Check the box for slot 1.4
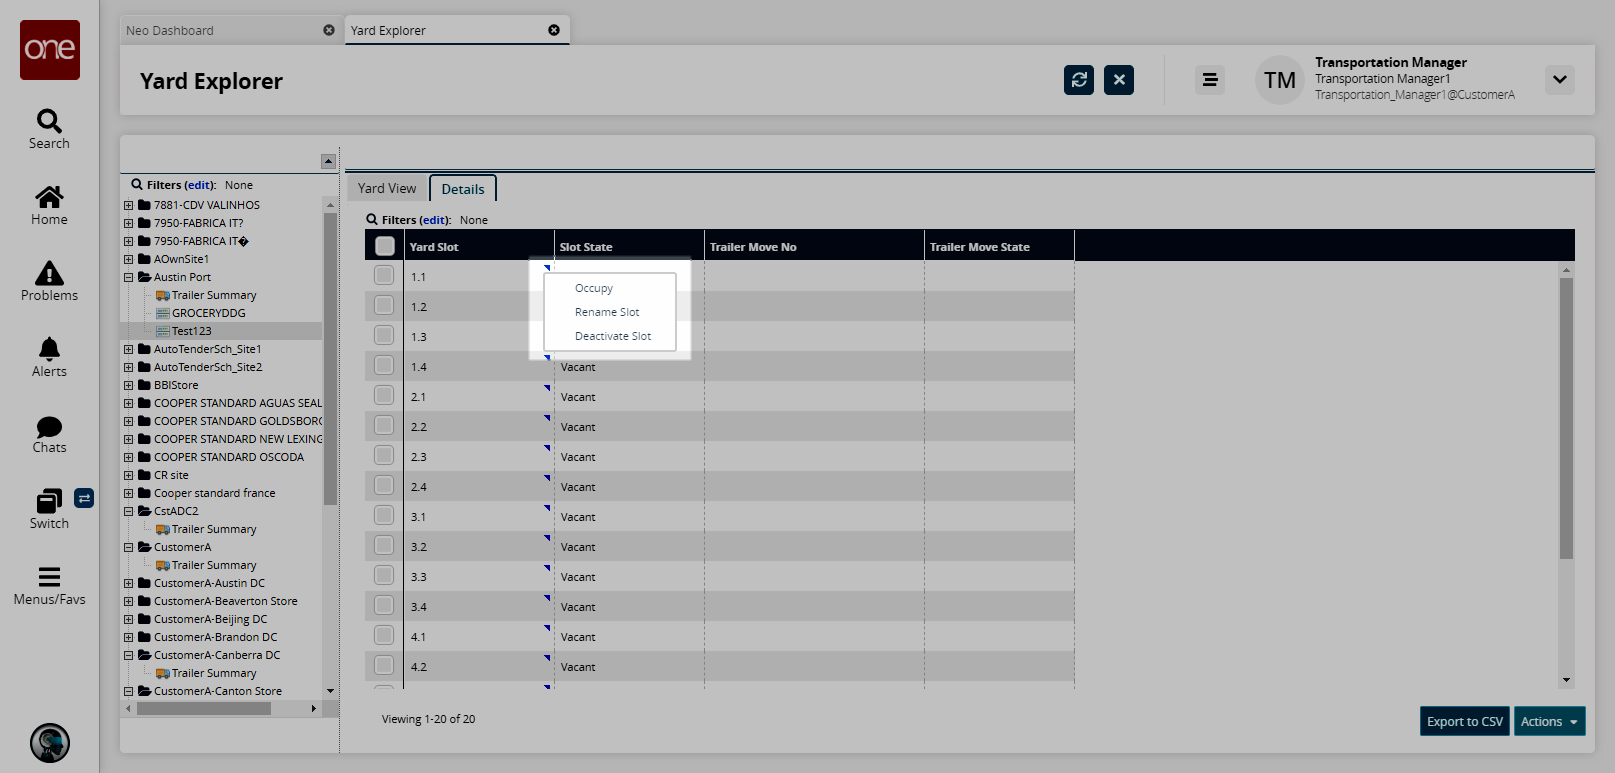1615x773 pixels. click(x=384, y=366)
